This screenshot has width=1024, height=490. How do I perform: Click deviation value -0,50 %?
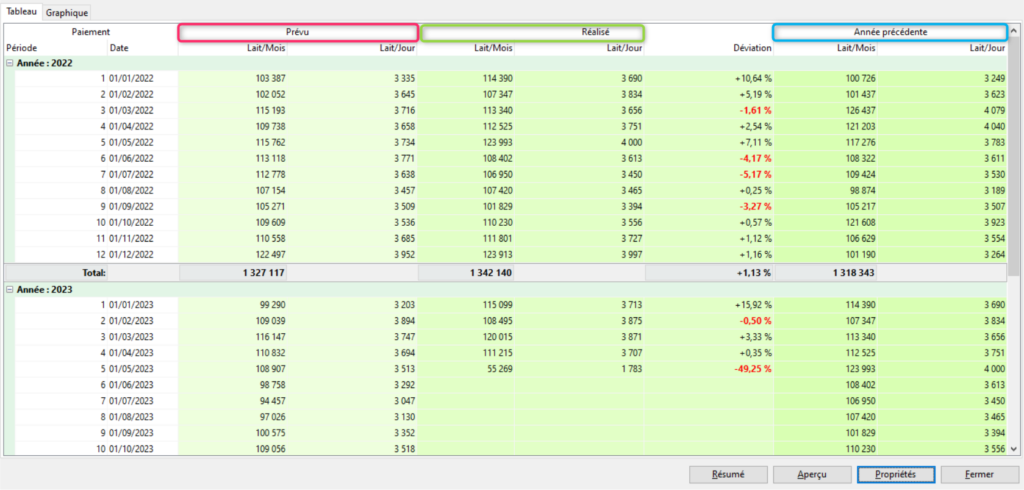[x=756, y=321]
